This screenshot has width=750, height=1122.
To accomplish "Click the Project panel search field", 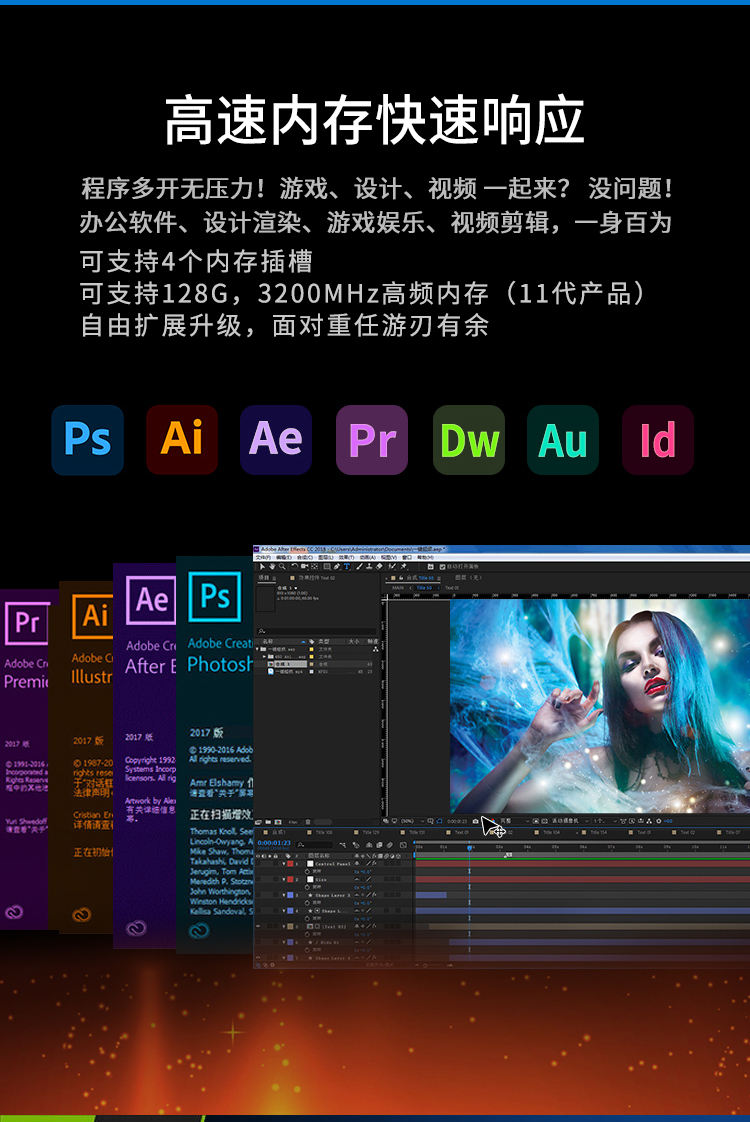I will click(x=316, y=631).
